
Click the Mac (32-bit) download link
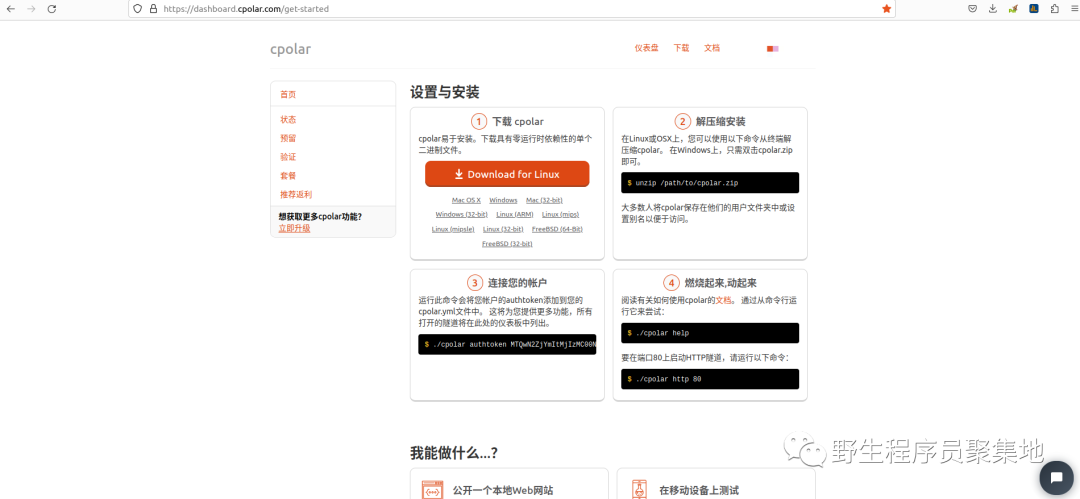pos(544,200)
